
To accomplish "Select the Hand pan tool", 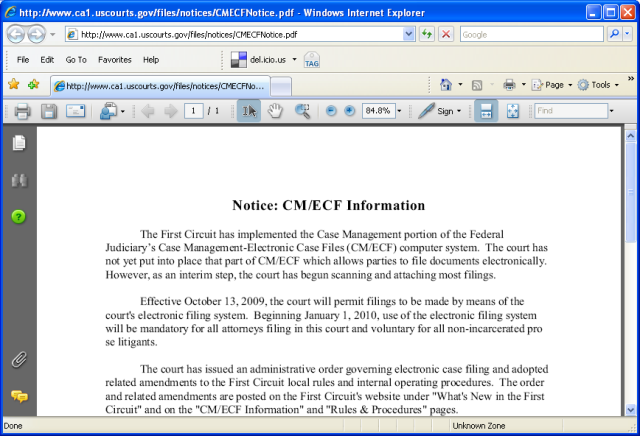I will point(275,111).
